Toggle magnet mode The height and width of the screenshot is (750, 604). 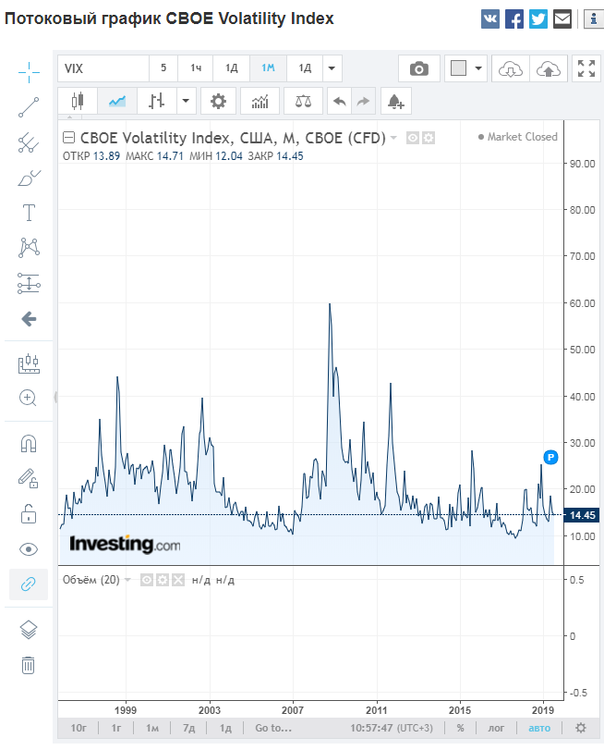[x=29, y=443]
